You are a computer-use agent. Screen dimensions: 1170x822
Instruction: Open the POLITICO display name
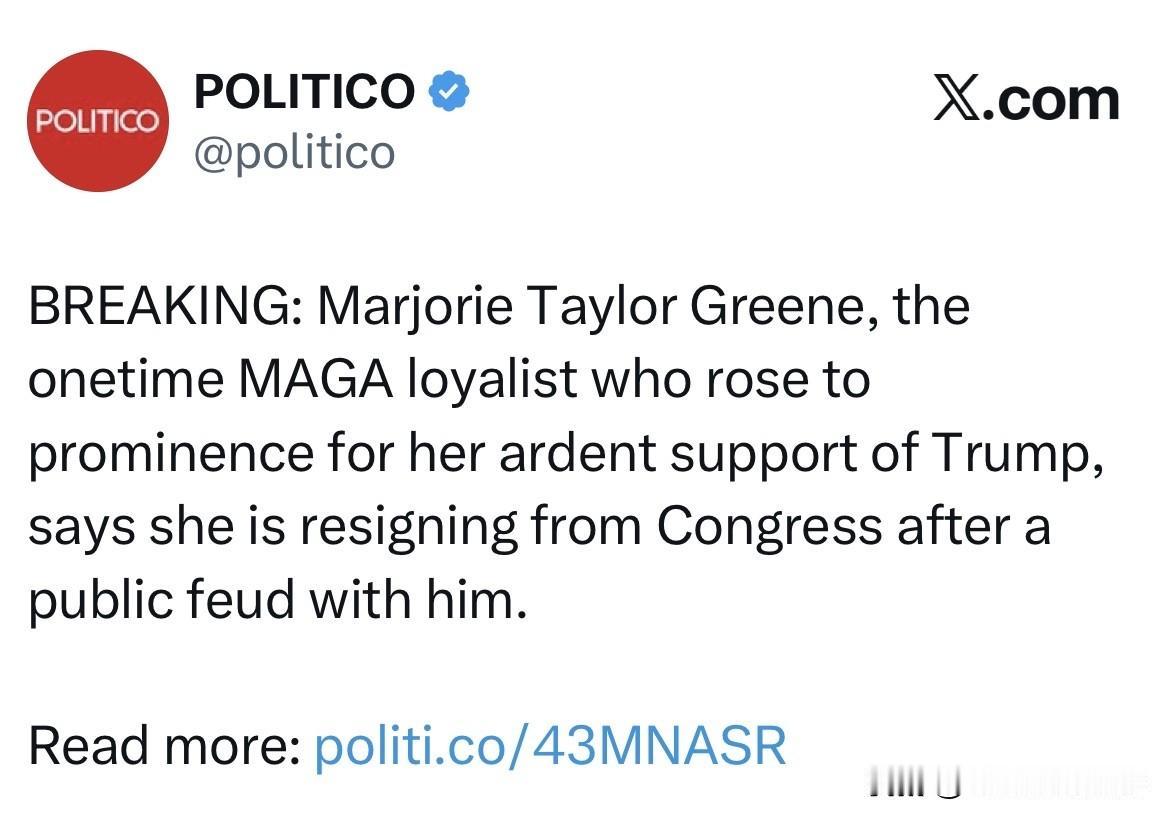pos(304,92)
